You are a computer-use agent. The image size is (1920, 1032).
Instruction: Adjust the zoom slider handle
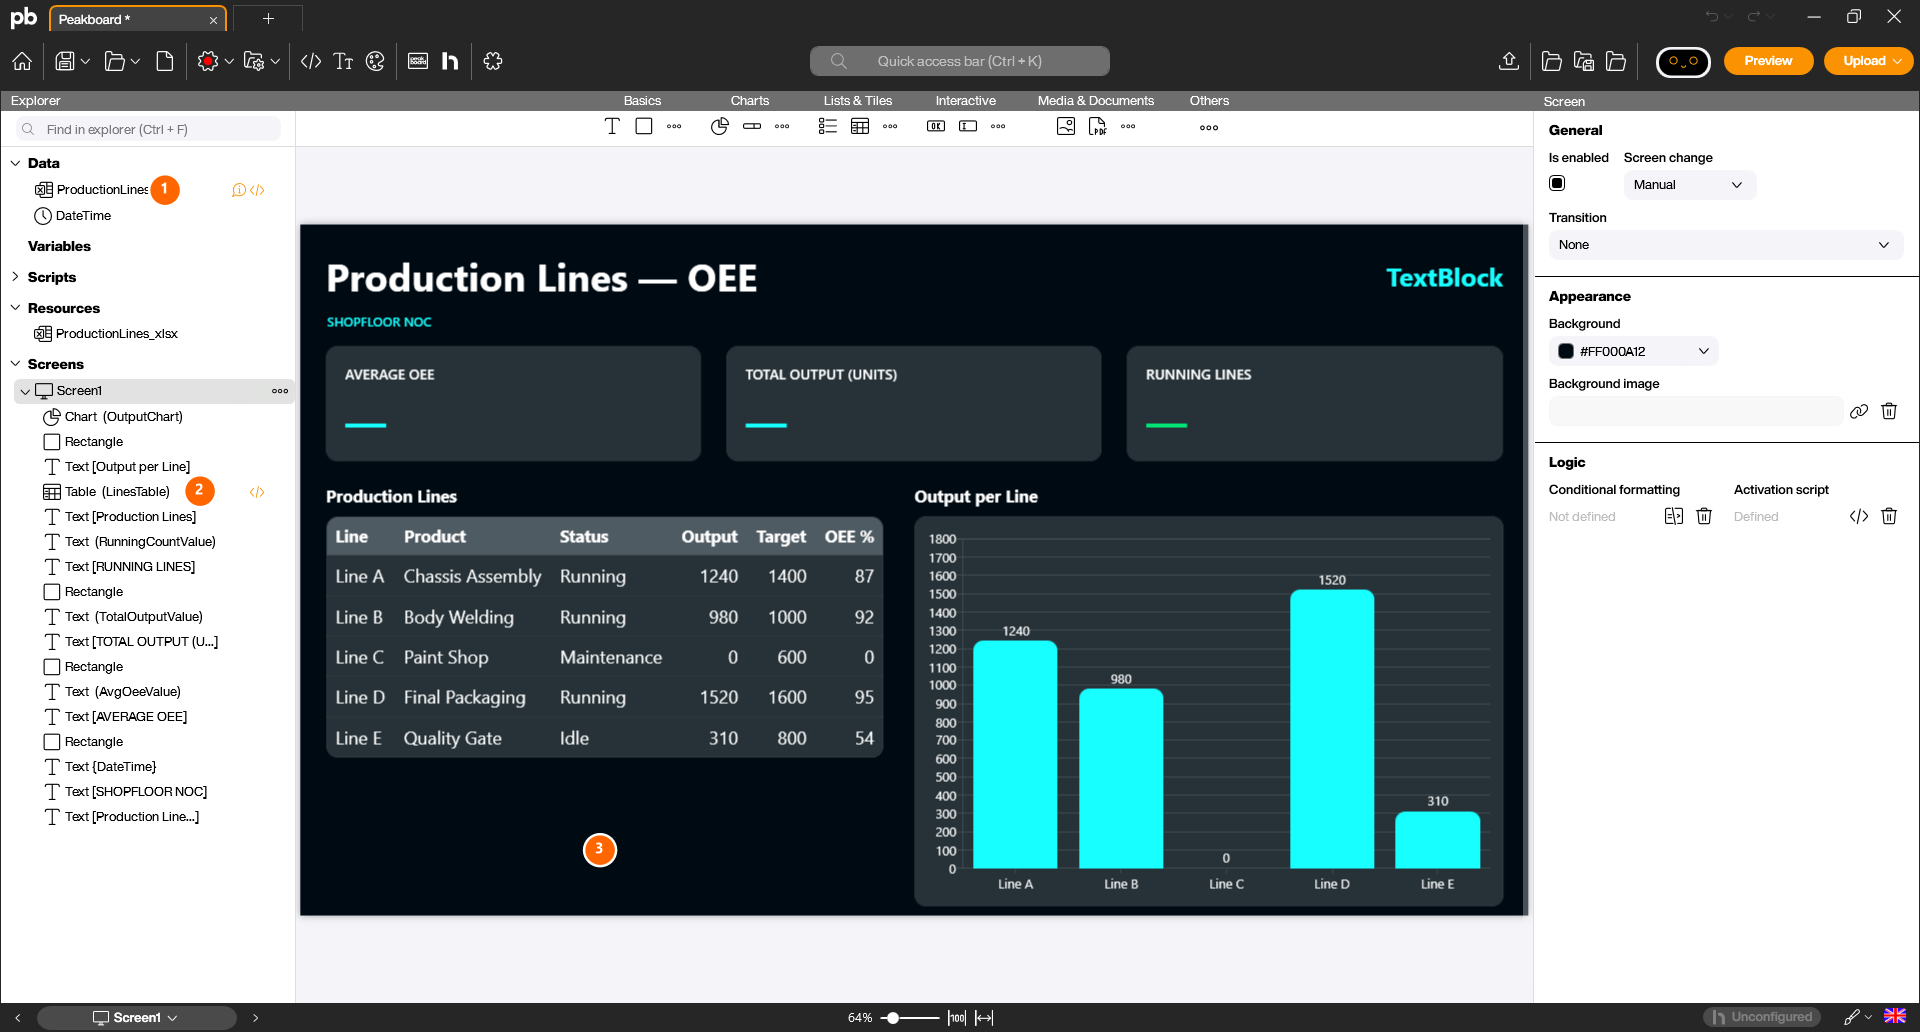coord(893,1018)
